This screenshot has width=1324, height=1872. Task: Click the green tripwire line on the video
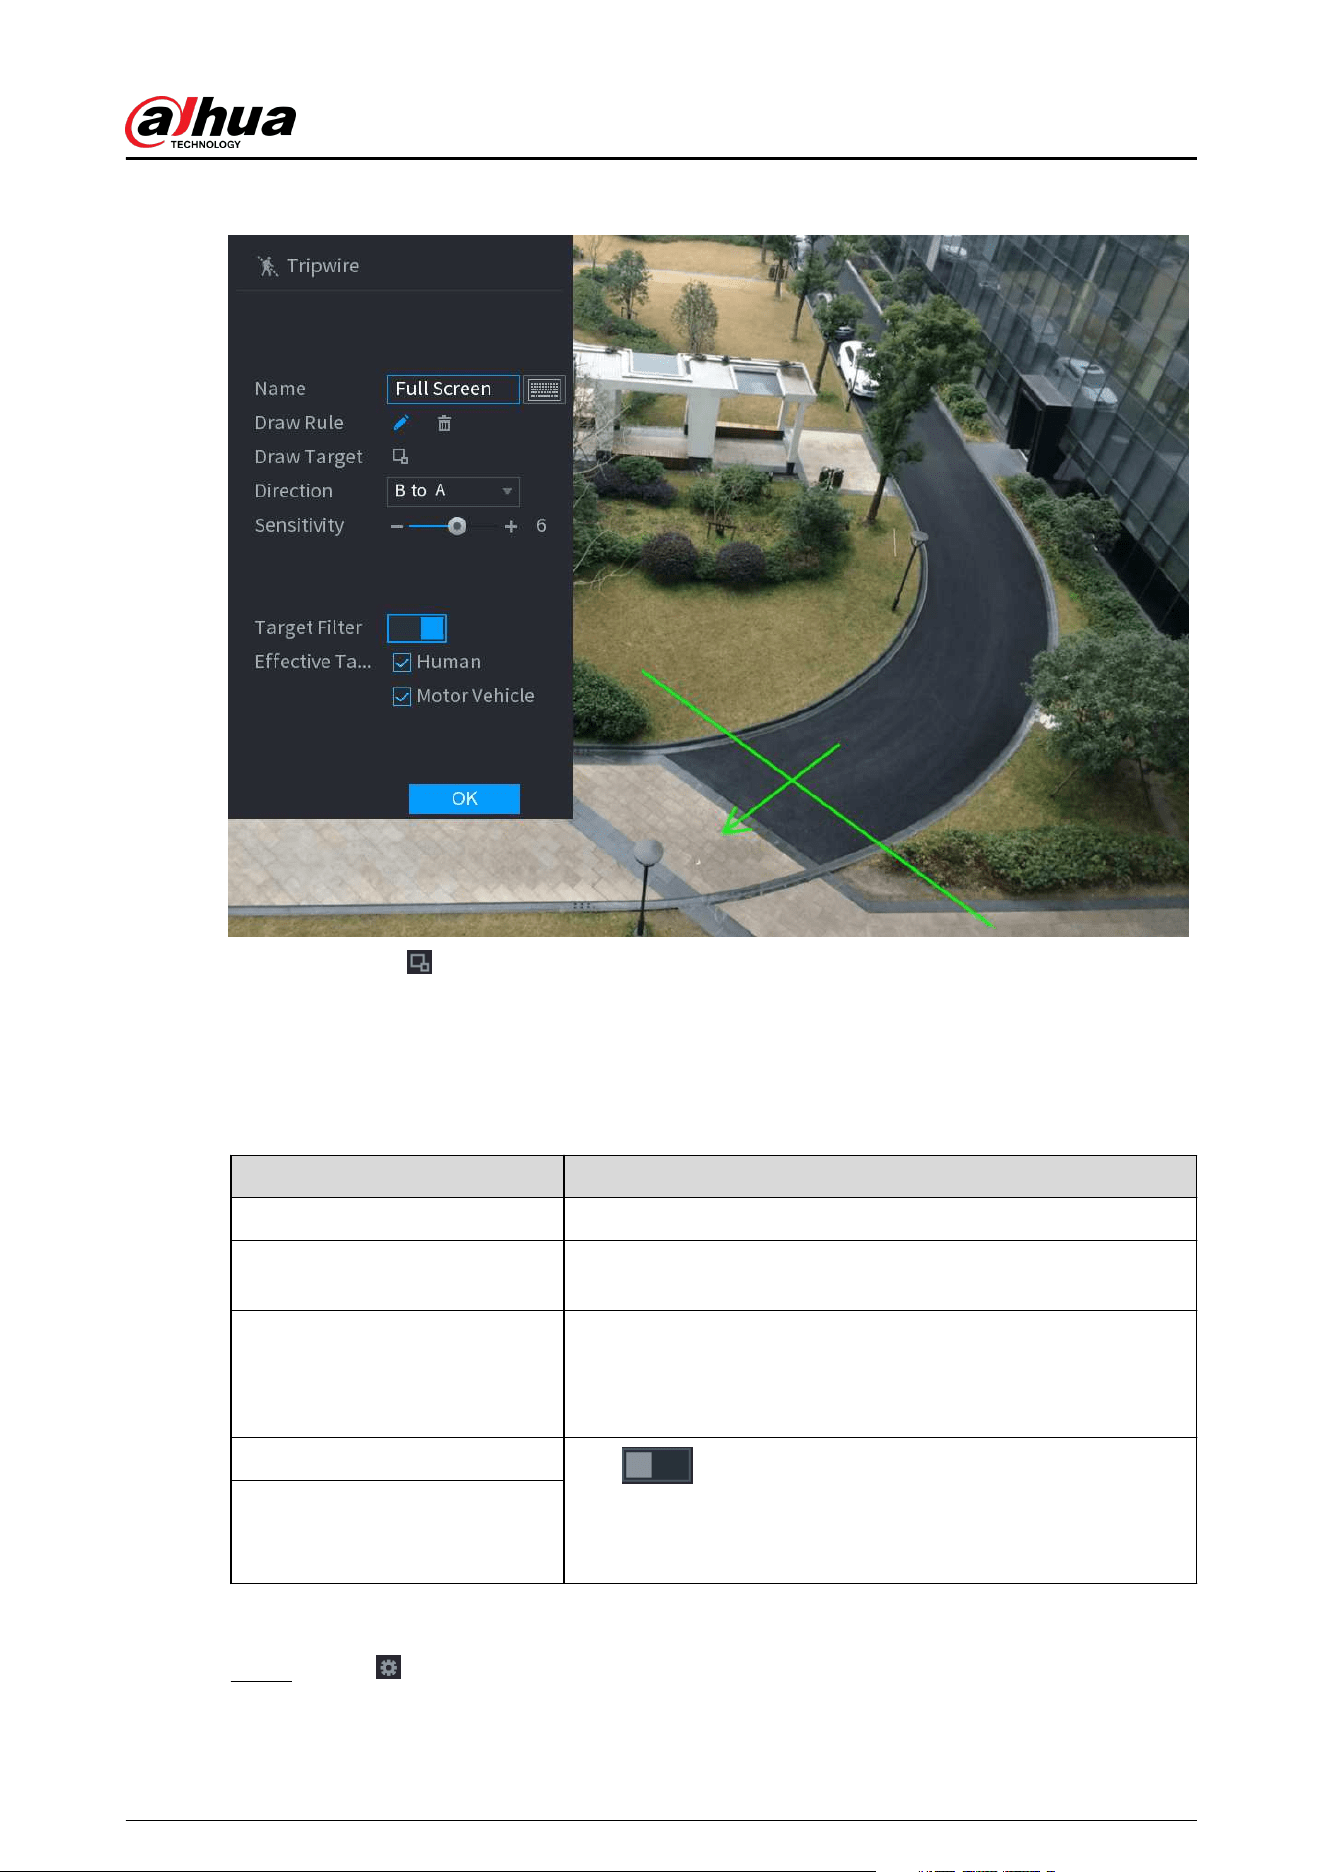point(815,798)
